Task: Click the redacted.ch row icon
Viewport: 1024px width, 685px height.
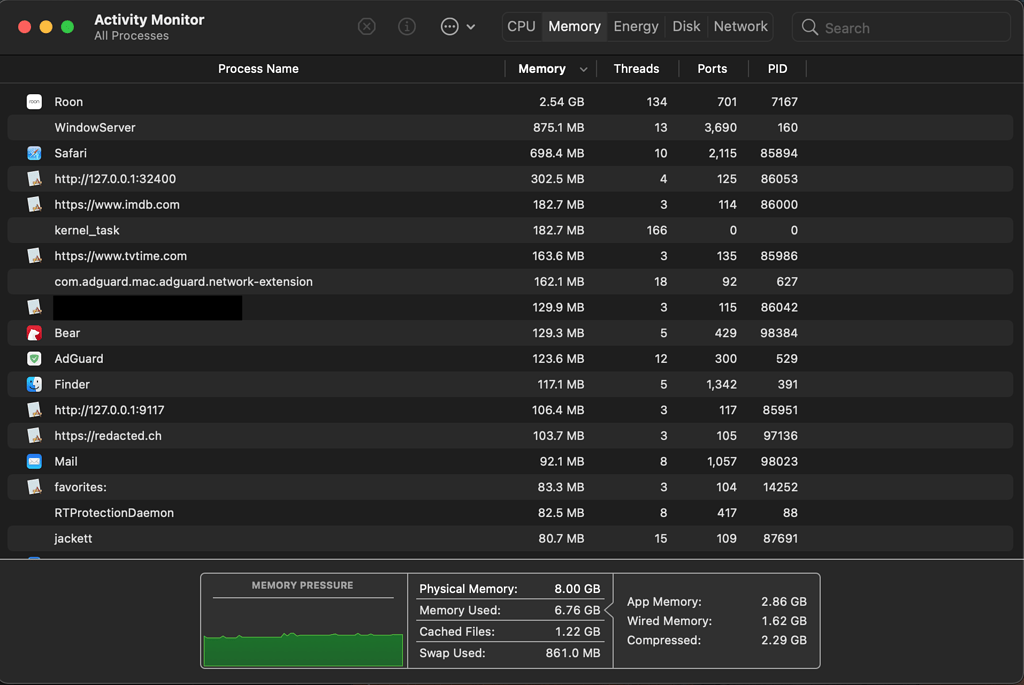Action: click(32, 435)
